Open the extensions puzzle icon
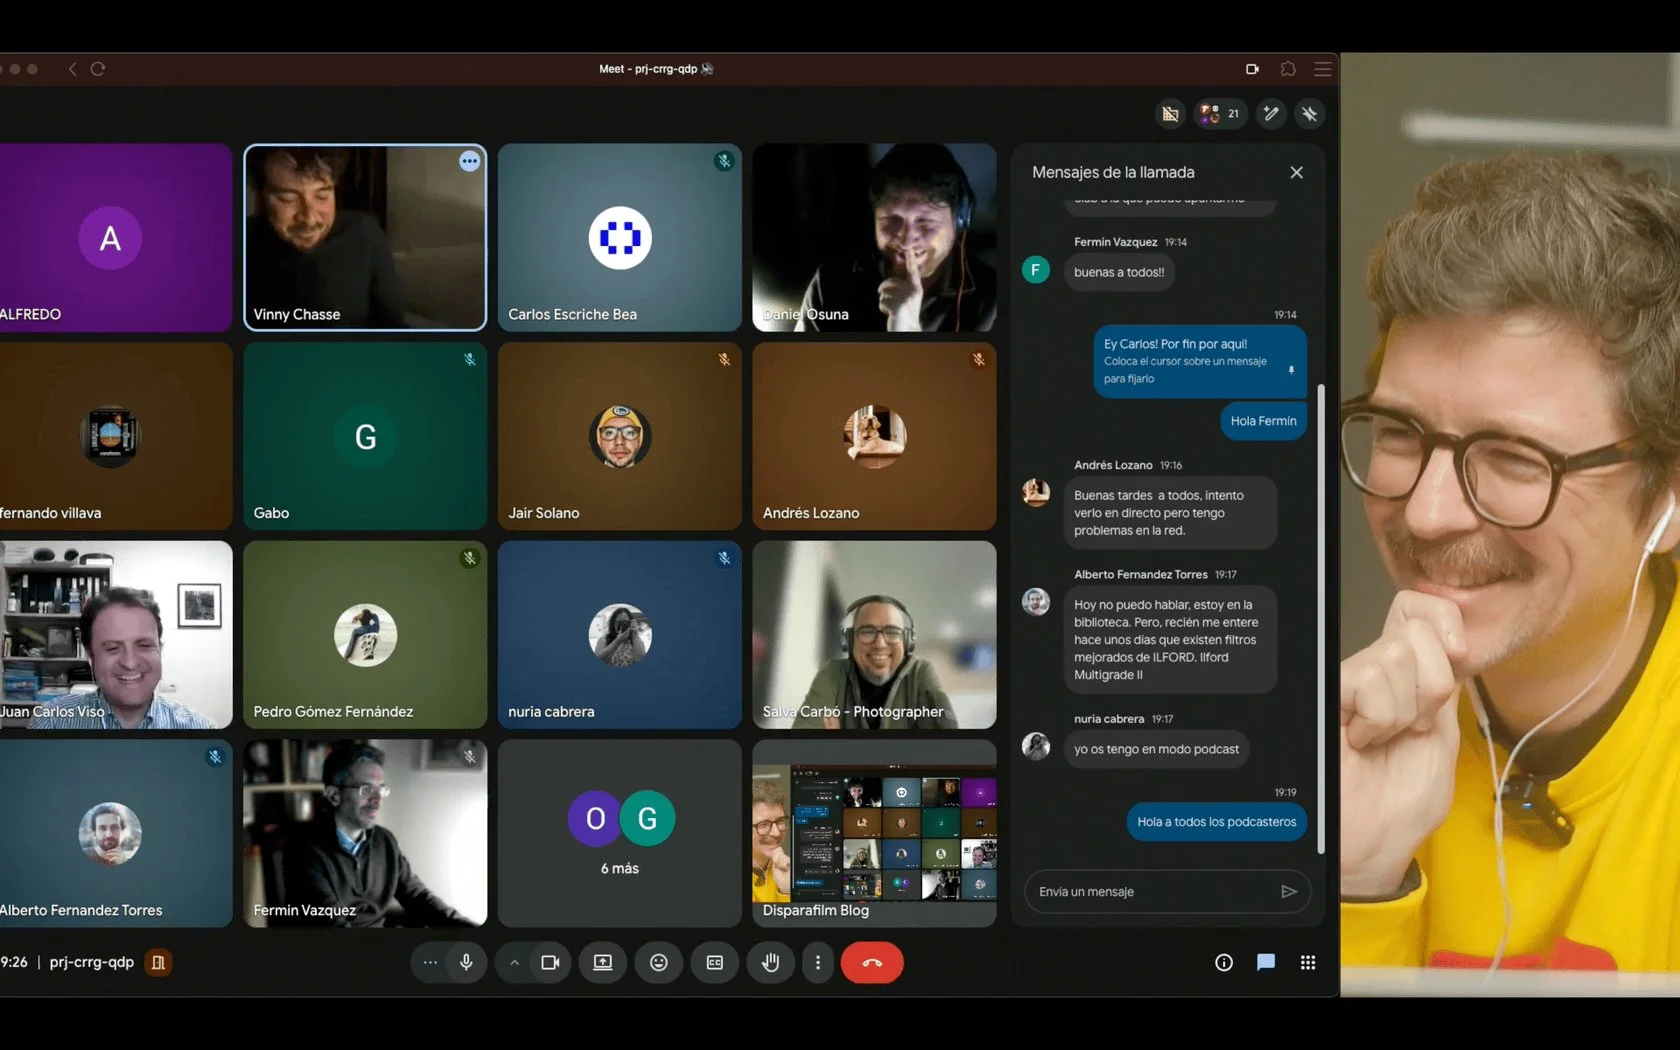This screenshot has width=1680, height=1050. click(1288, 69)
